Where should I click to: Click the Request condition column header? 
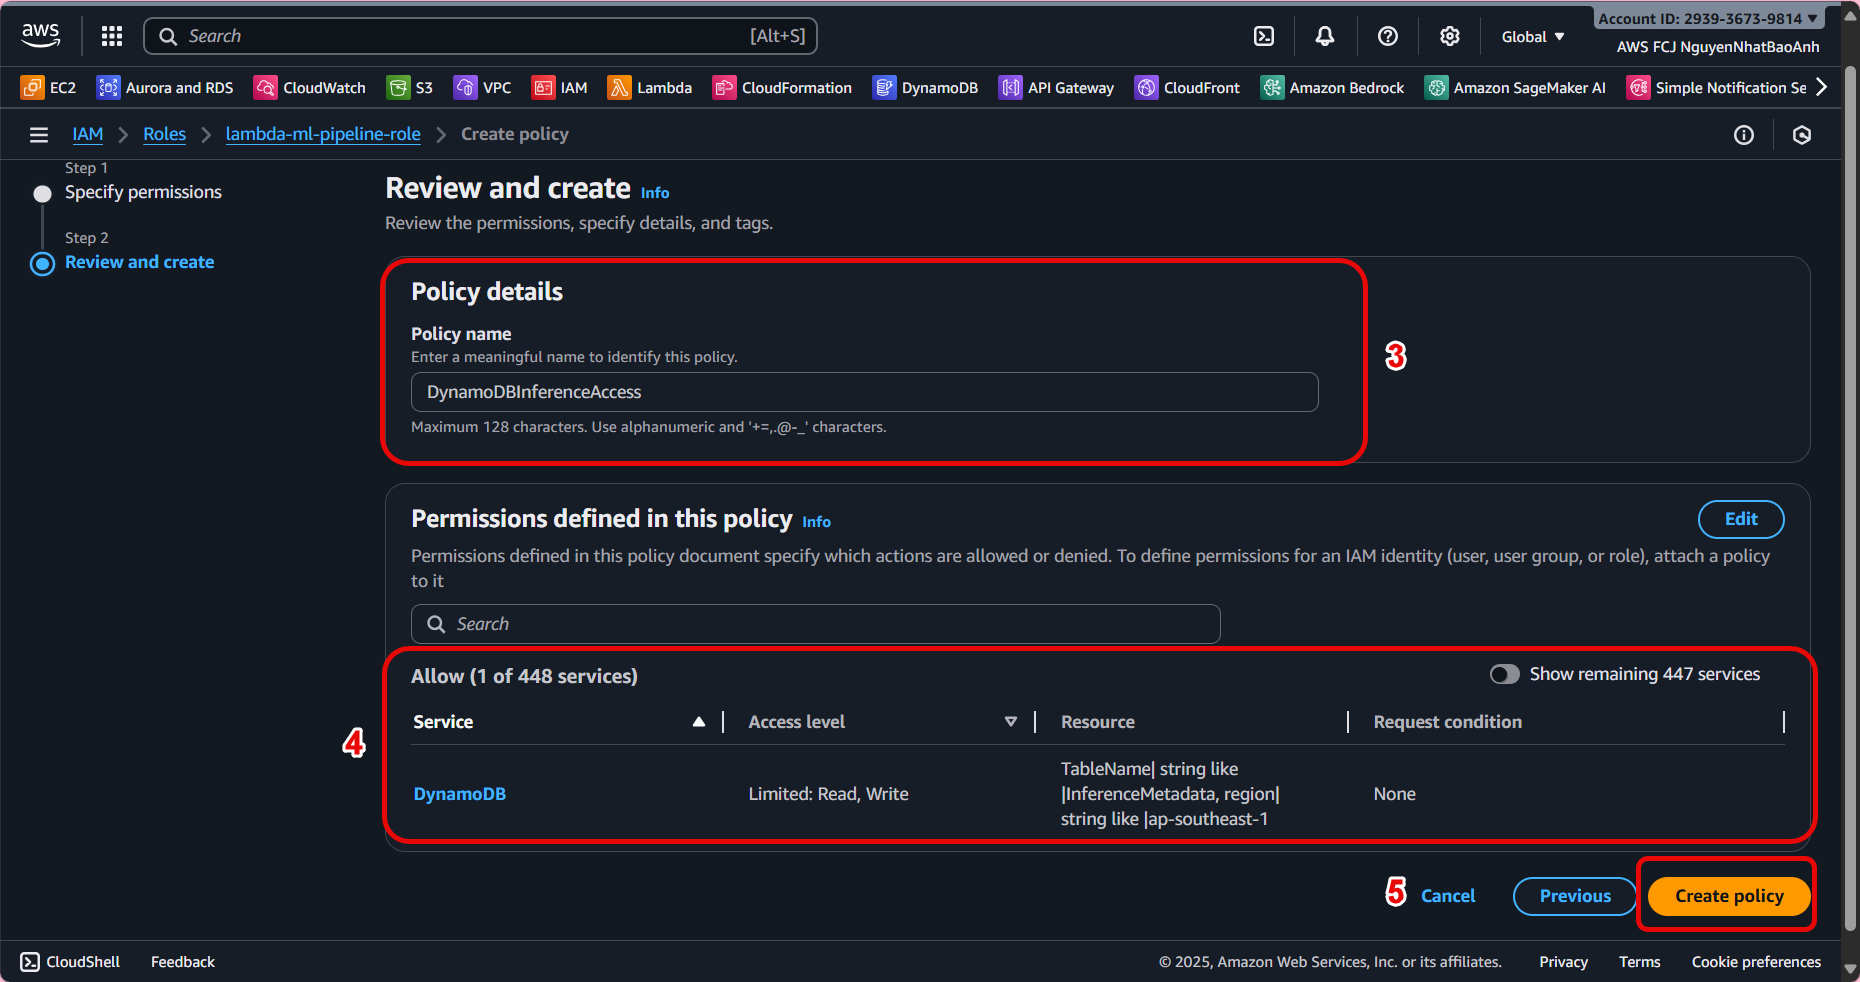pos(1448,722)
